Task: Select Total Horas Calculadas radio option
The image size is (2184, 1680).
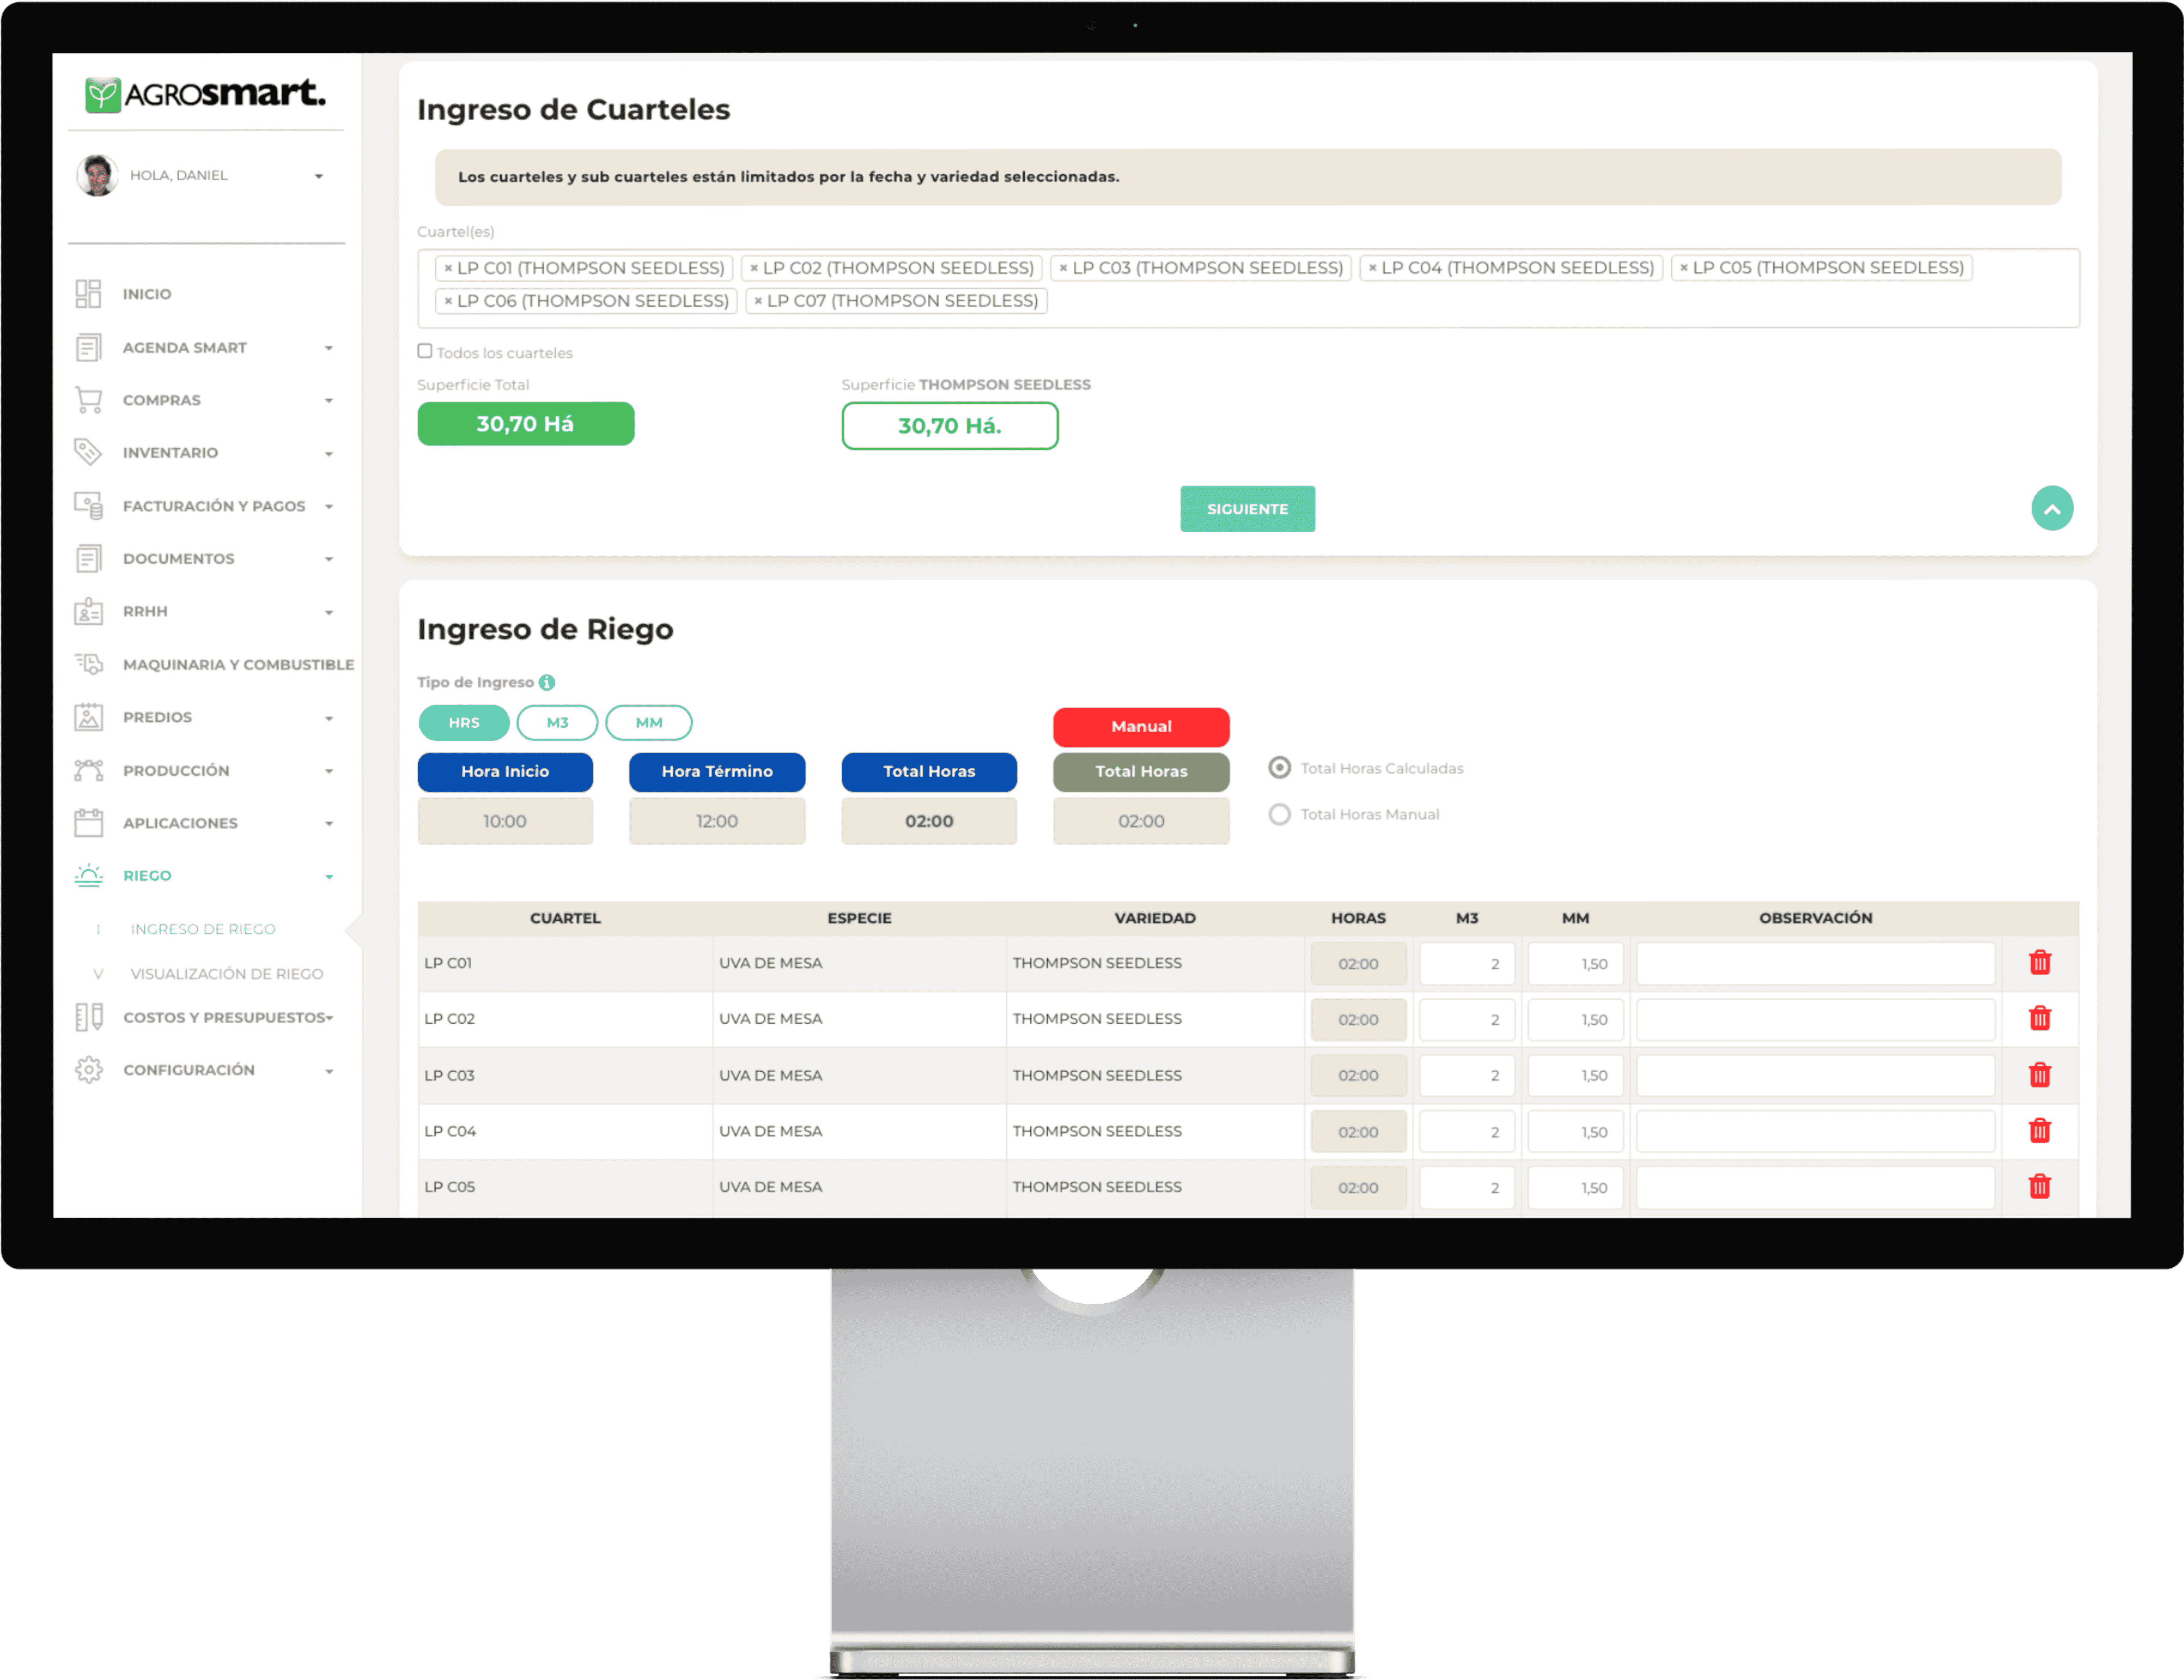Action: (1279, 768)
